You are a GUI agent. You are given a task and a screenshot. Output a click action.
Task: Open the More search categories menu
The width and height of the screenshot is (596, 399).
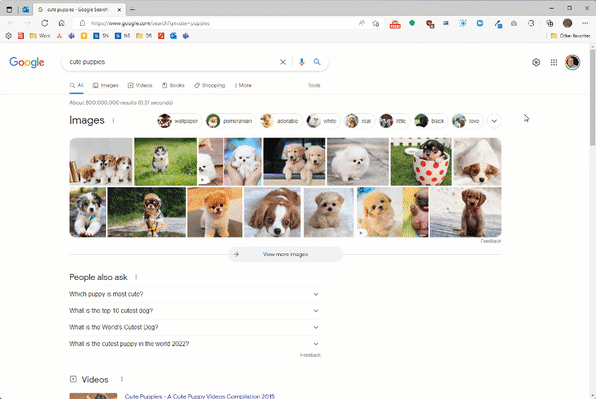click(243, 86)
